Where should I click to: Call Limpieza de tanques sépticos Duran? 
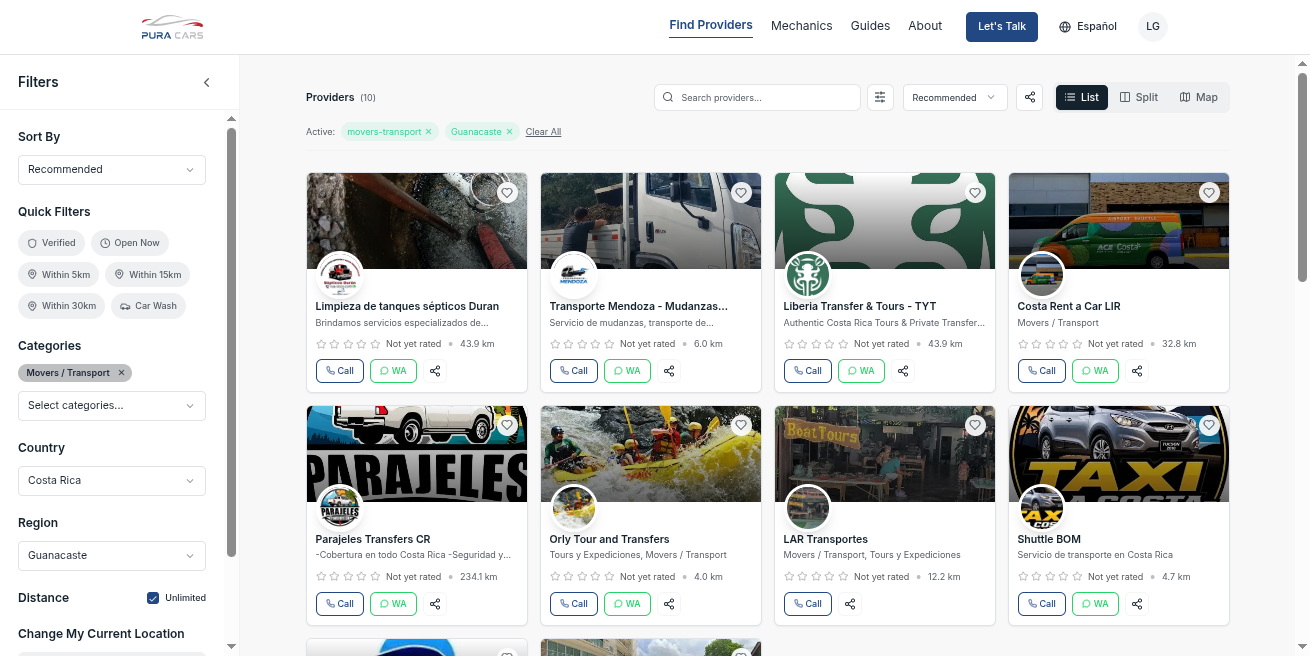340,371
